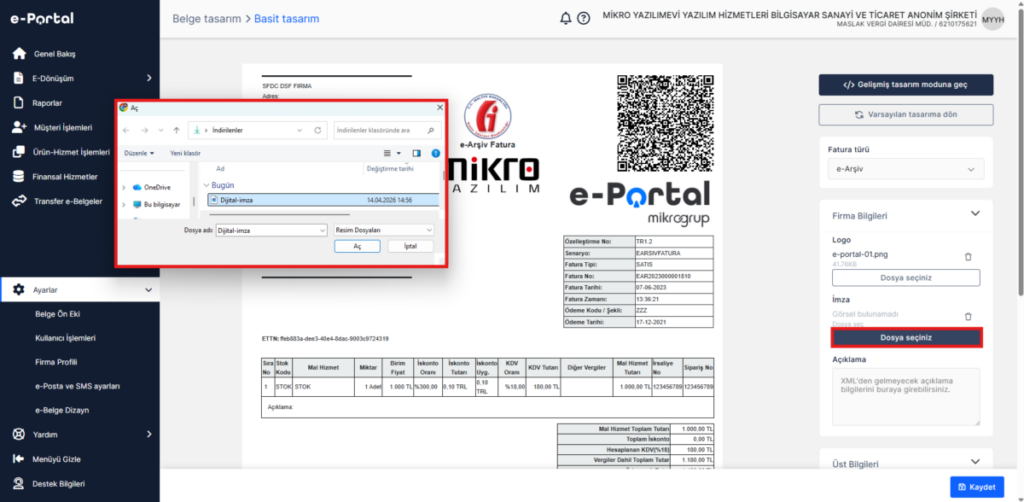The height and width of the screenshot is (502, 1024).
Task: Open the Fatura türü e-Arşiv dropdown
Action: pyautogui.click(x=906, y=169)
